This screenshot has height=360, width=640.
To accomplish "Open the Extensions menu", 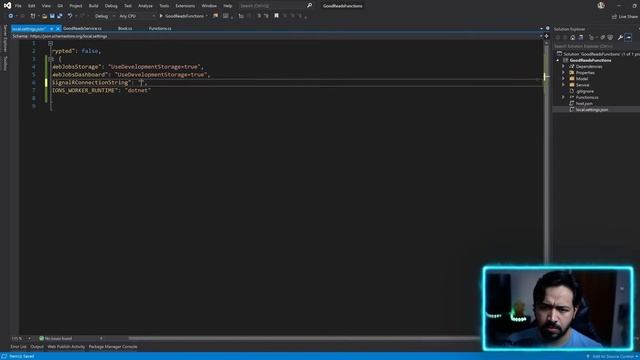I will [185, 6].
